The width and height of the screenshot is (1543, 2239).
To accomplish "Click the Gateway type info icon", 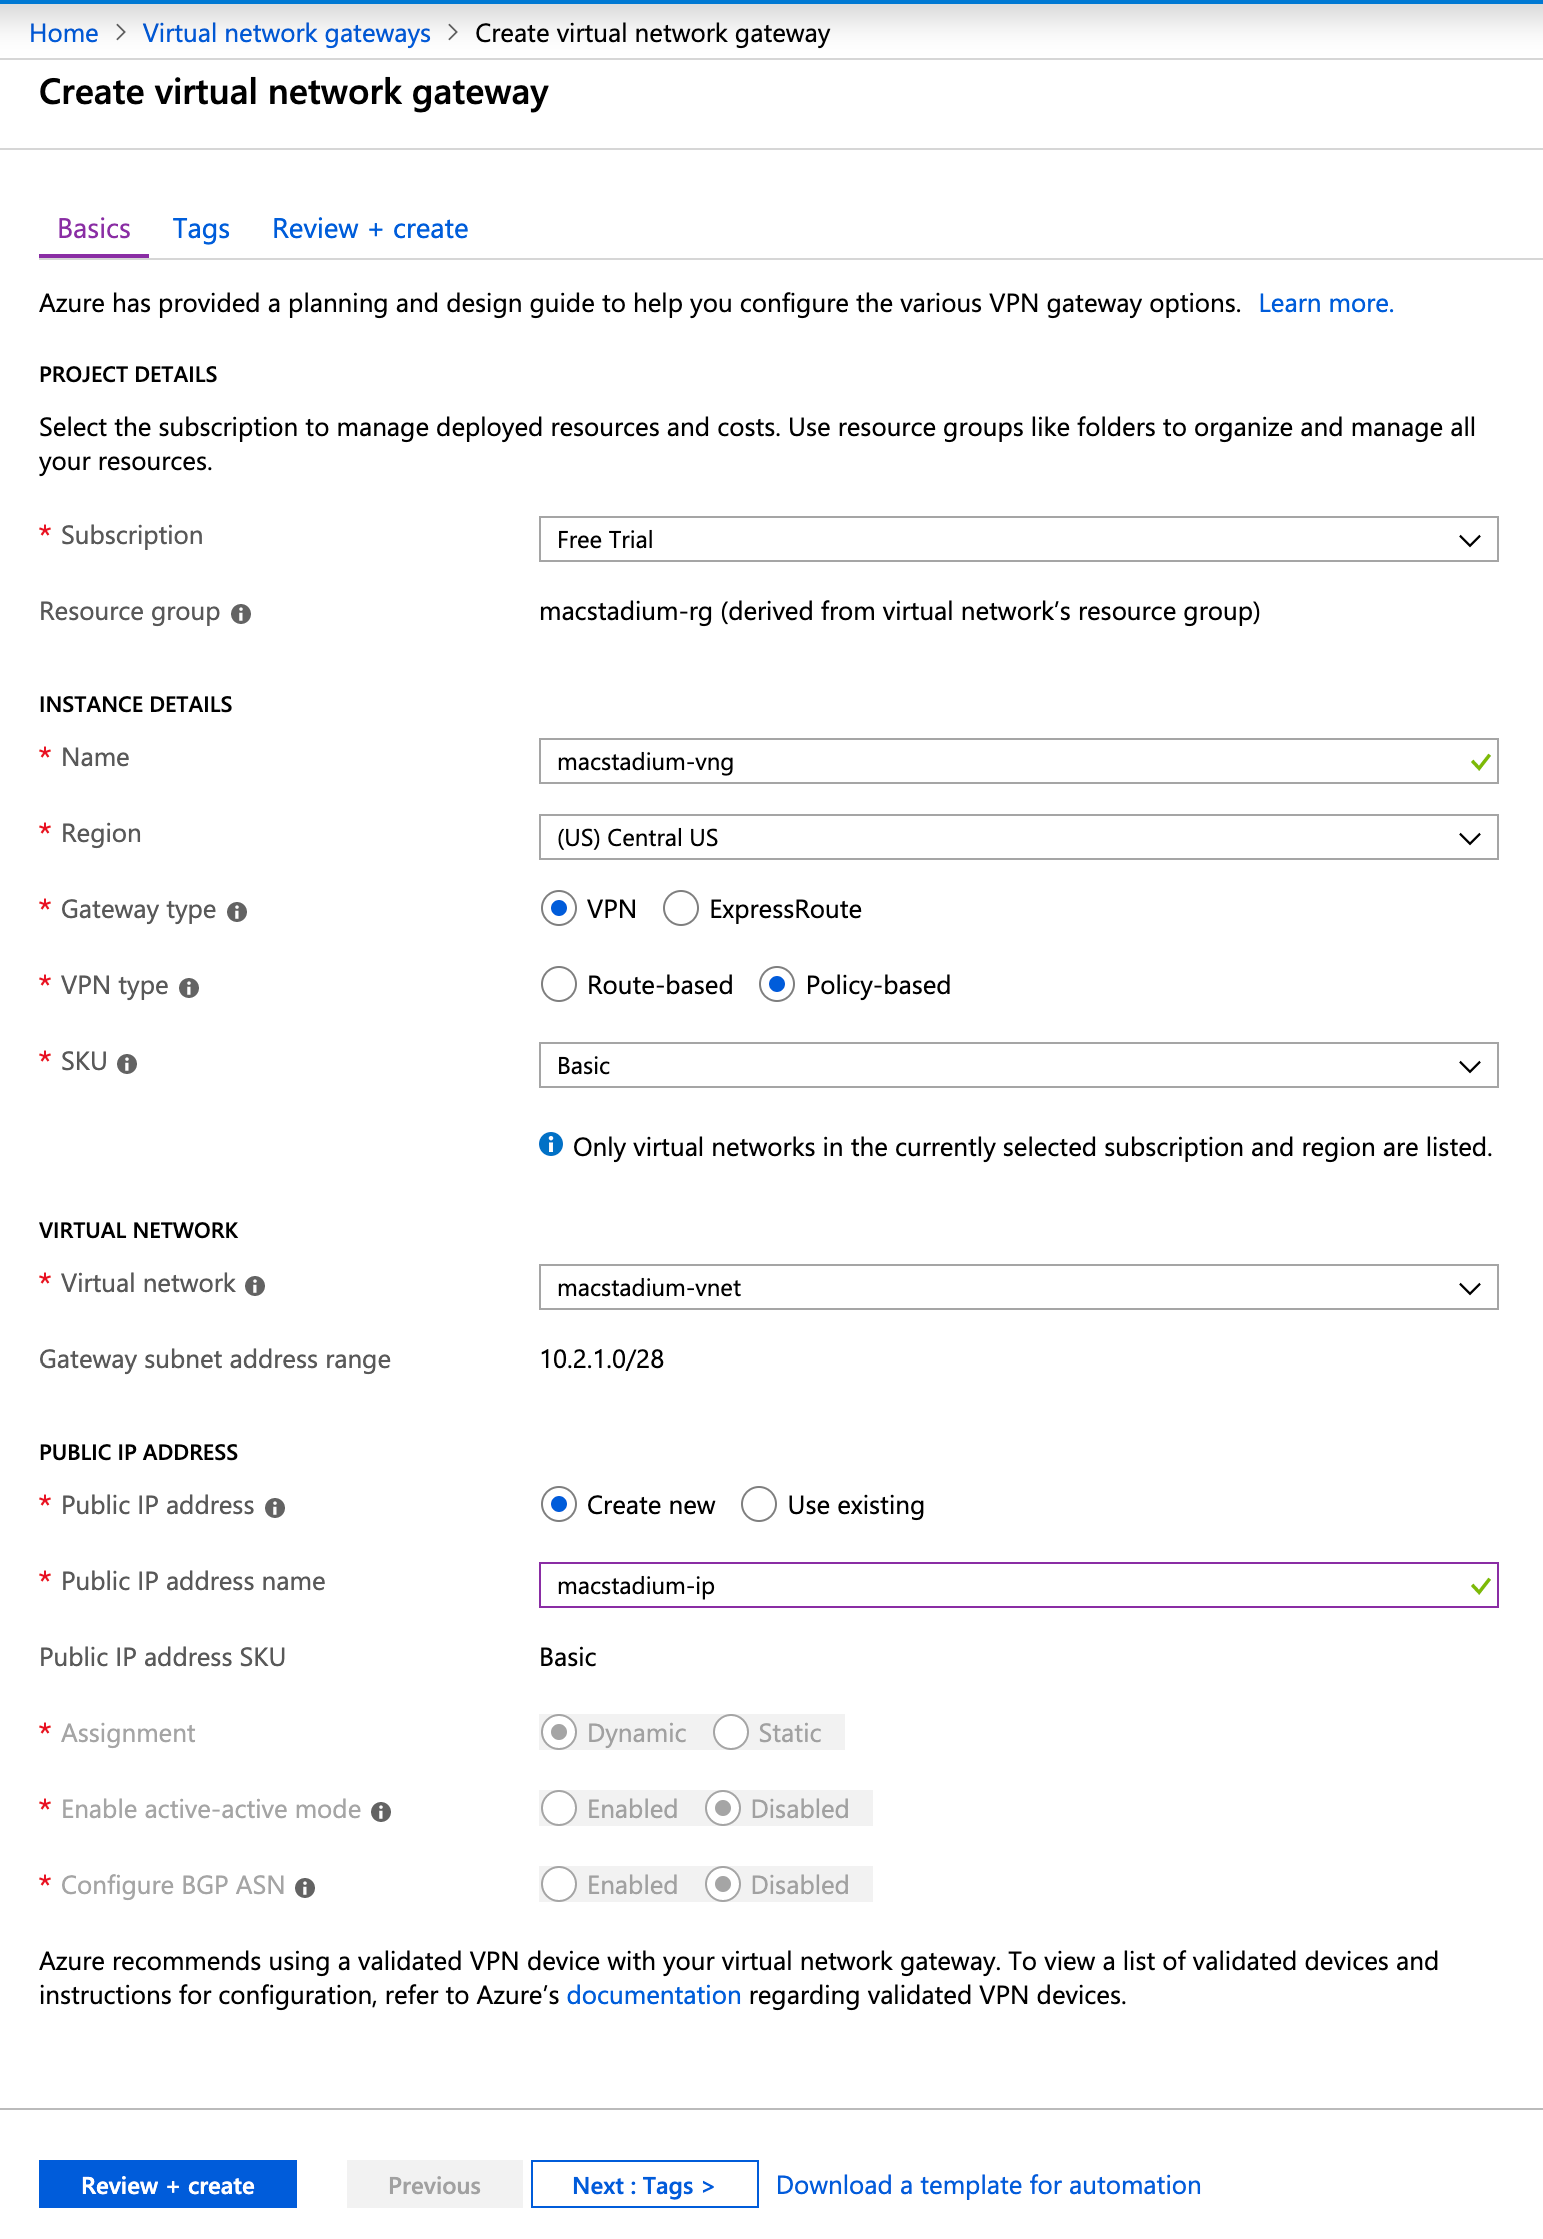I will coord(237,911).
